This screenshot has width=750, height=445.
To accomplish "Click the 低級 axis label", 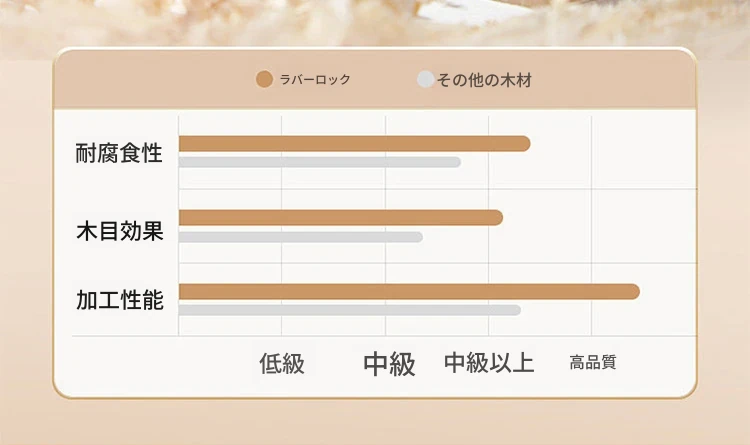I will click(282, 364).
